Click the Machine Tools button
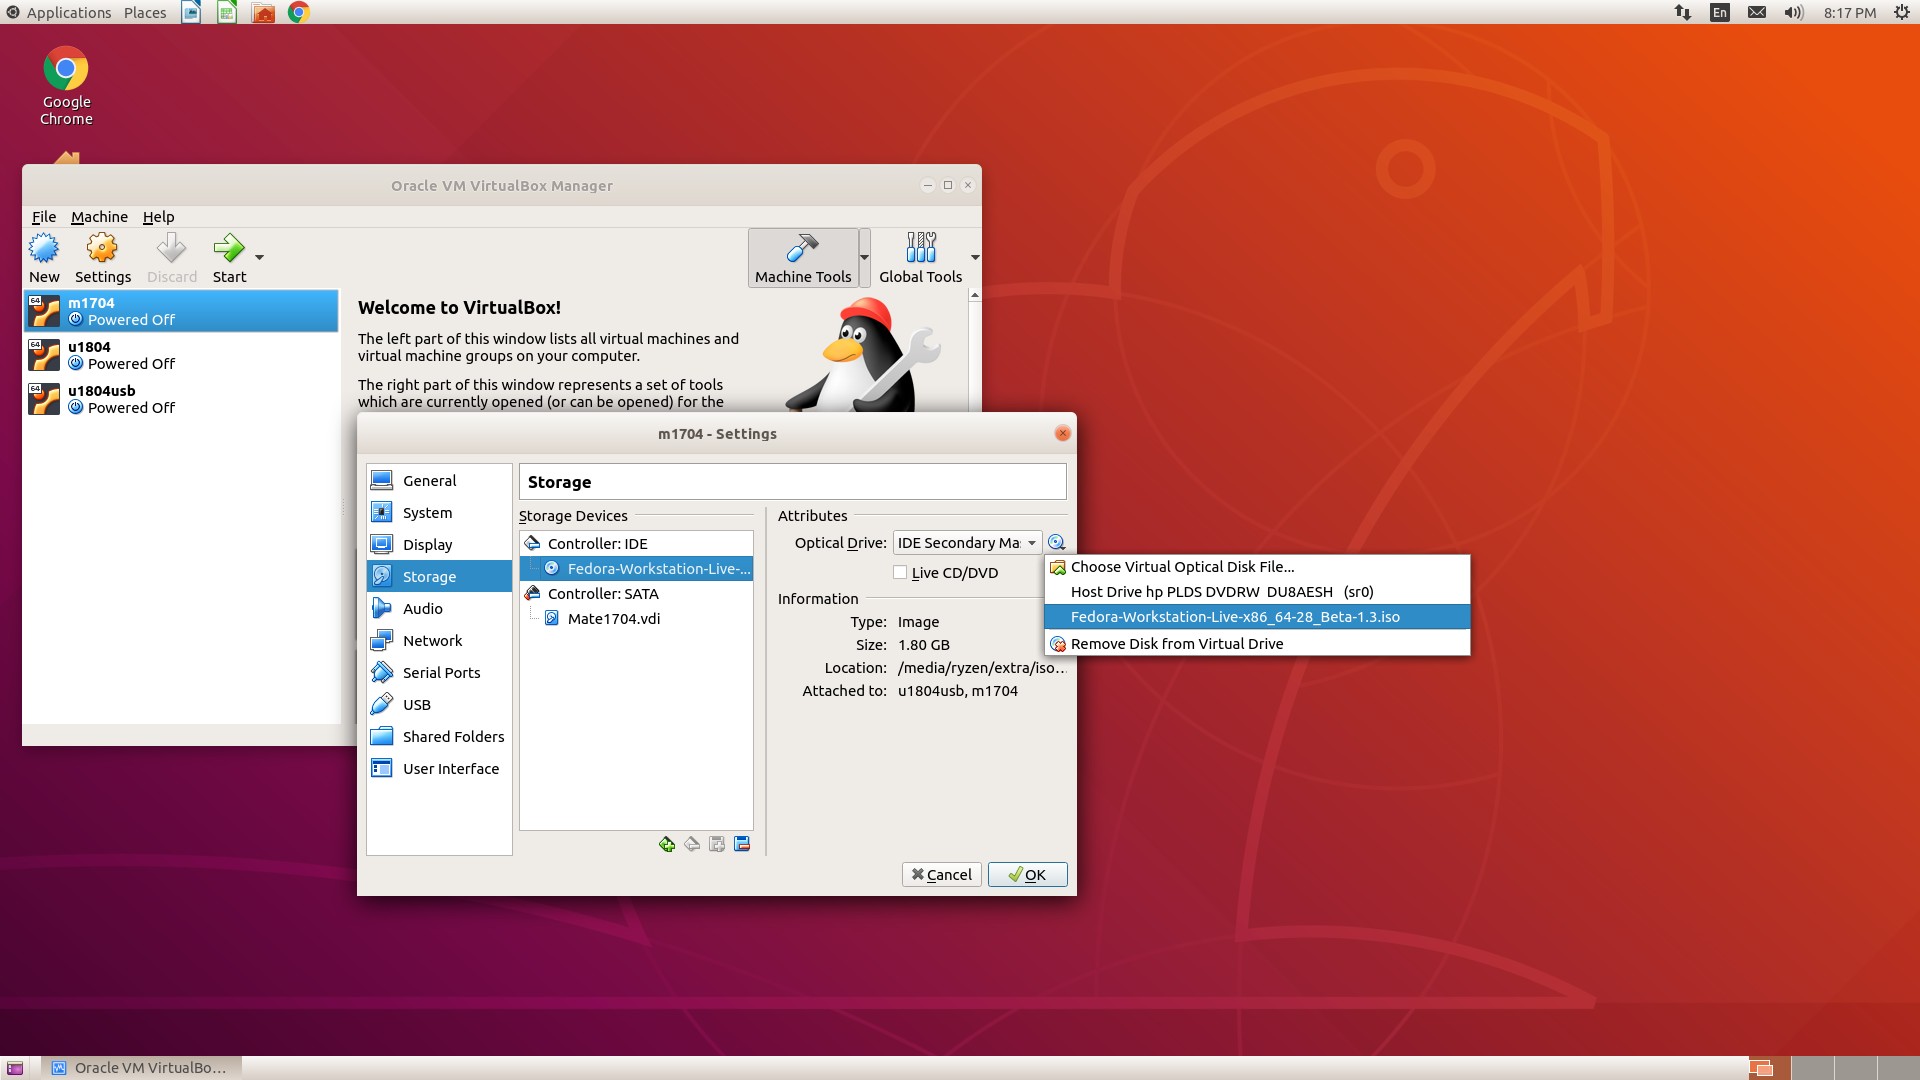The width and height of the screenshot is (1920, 1080). 803,258
